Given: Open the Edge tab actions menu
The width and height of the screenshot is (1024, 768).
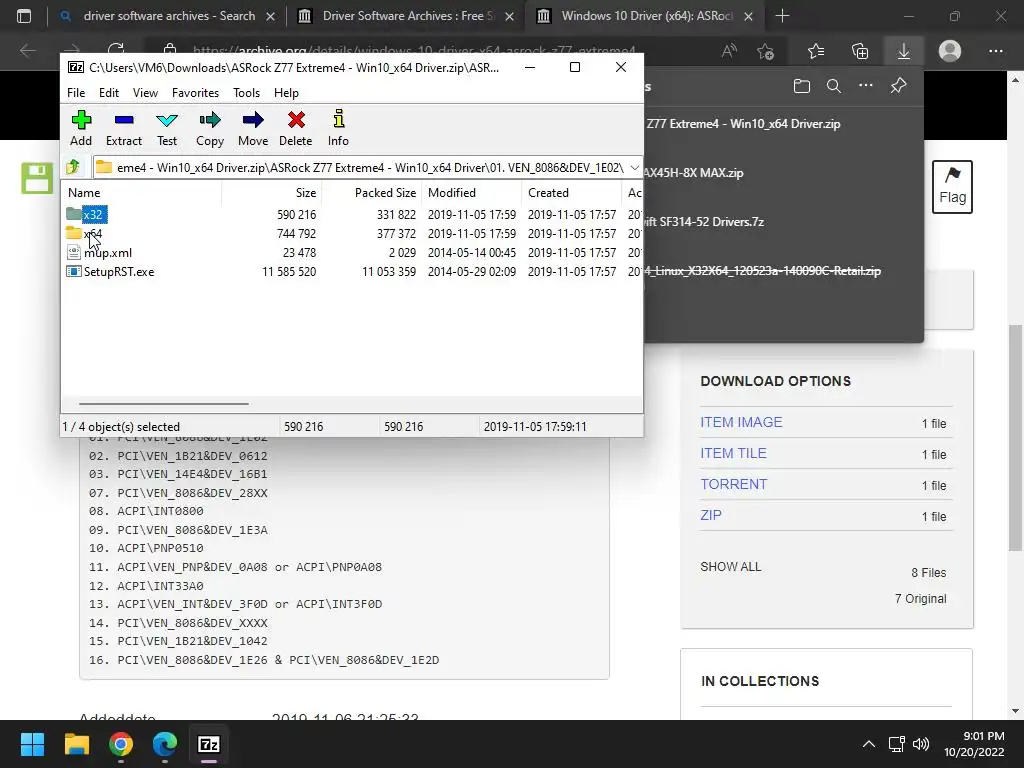Looking at the screenshot, I should [24, 16].
